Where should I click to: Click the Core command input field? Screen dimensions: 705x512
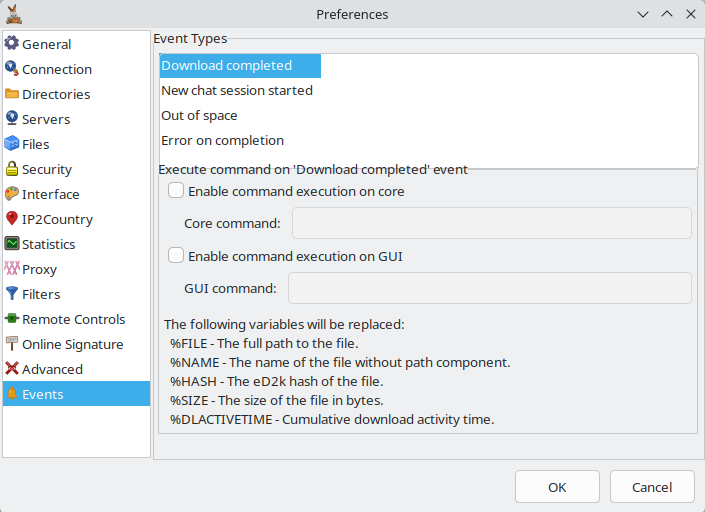click(x=491, y=223)
